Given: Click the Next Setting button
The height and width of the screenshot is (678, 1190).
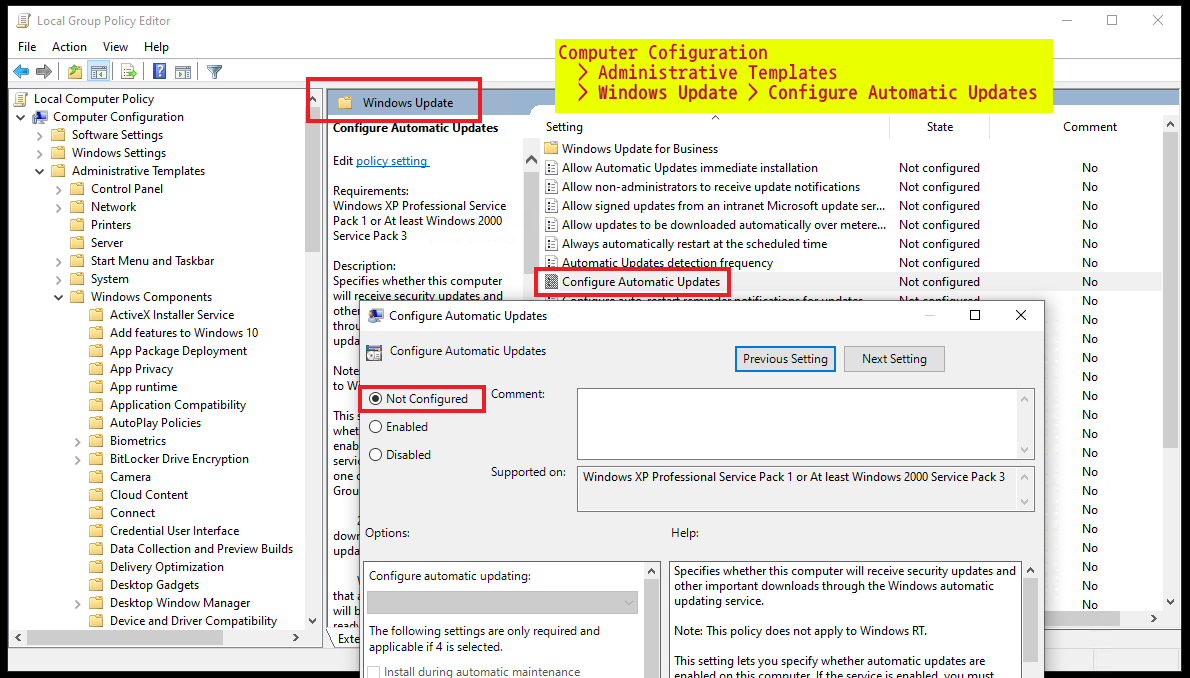Looking at the screenshot, I should tap(894, 359).
